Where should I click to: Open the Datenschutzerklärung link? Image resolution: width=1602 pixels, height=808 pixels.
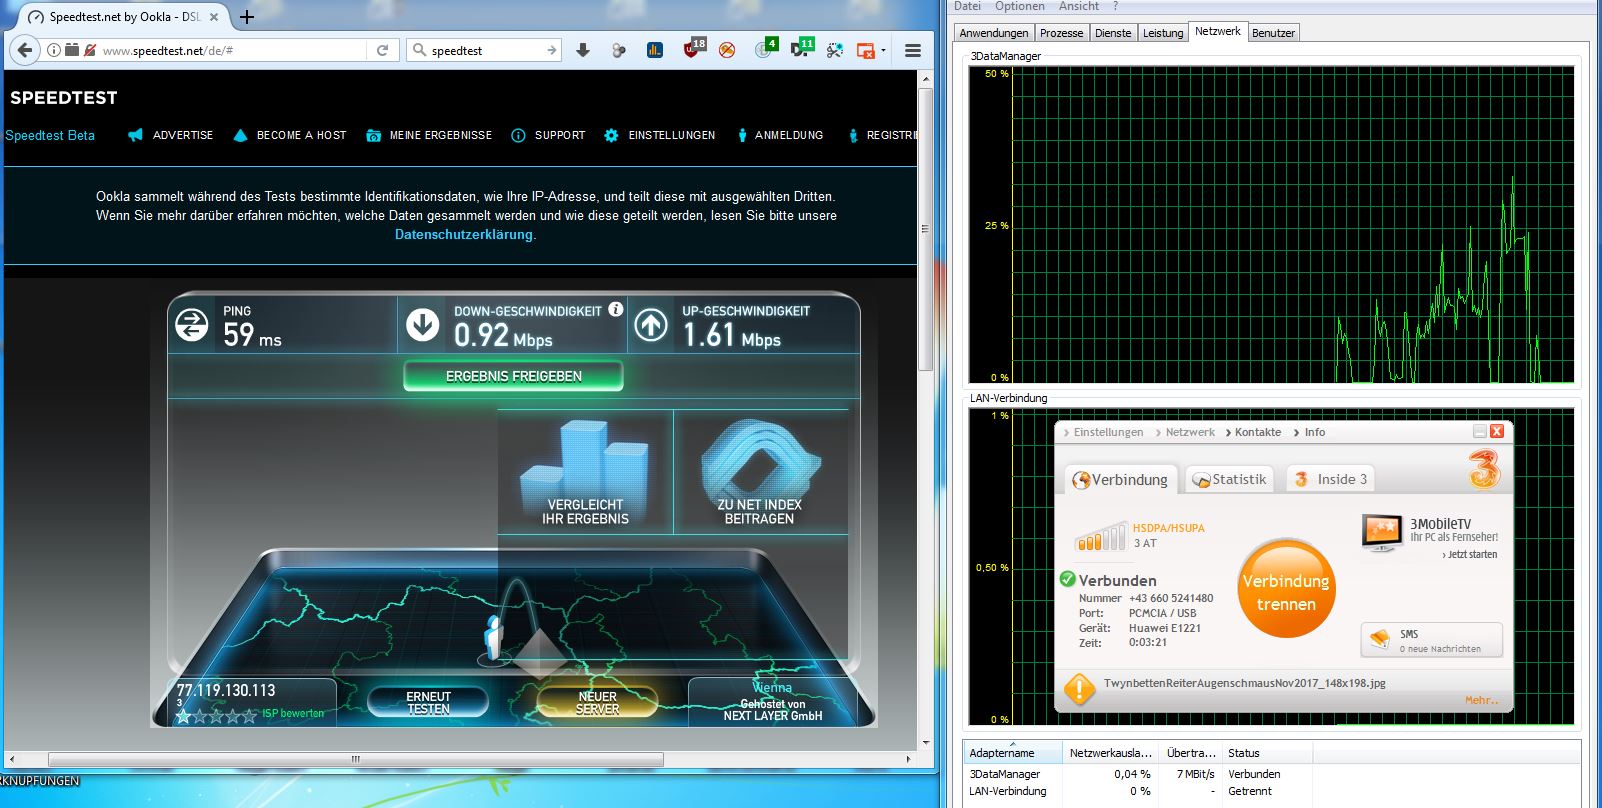tap(464, 234)
